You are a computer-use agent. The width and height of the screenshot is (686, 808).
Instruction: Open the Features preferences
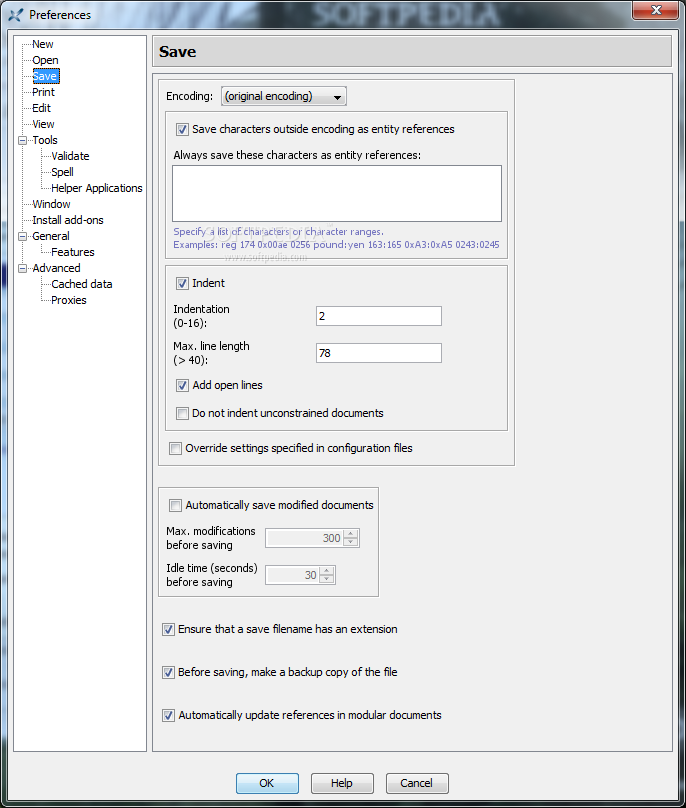[73, 252]
